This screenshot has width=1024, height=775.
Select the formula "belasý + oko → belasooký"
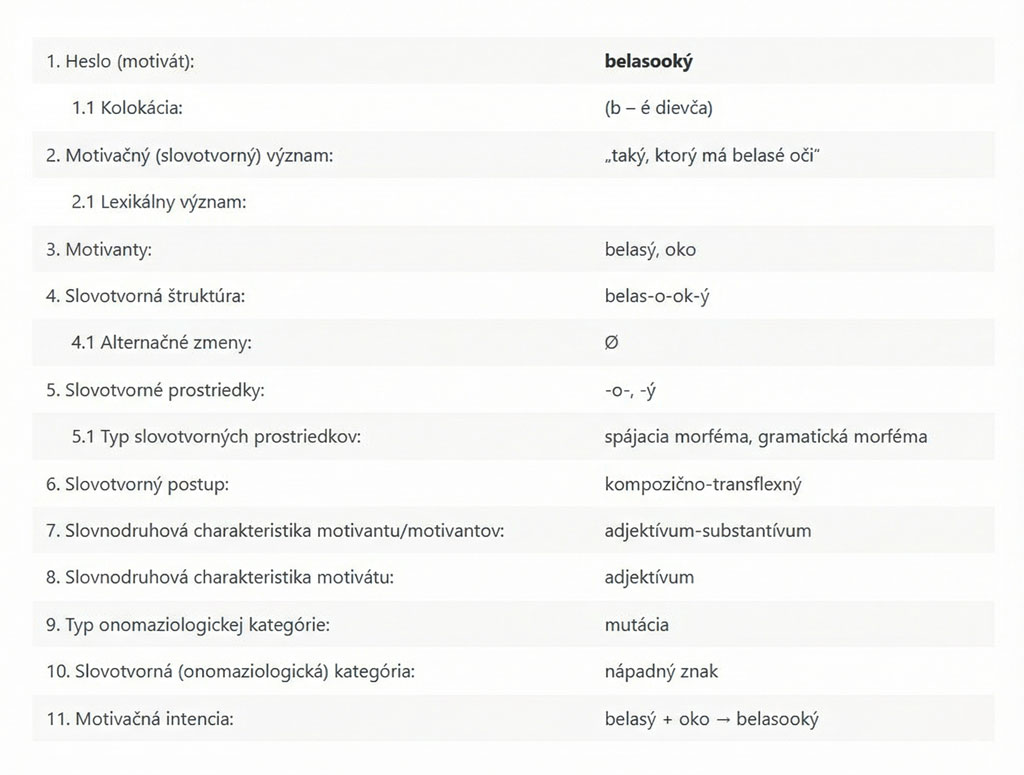pos(712,719)
